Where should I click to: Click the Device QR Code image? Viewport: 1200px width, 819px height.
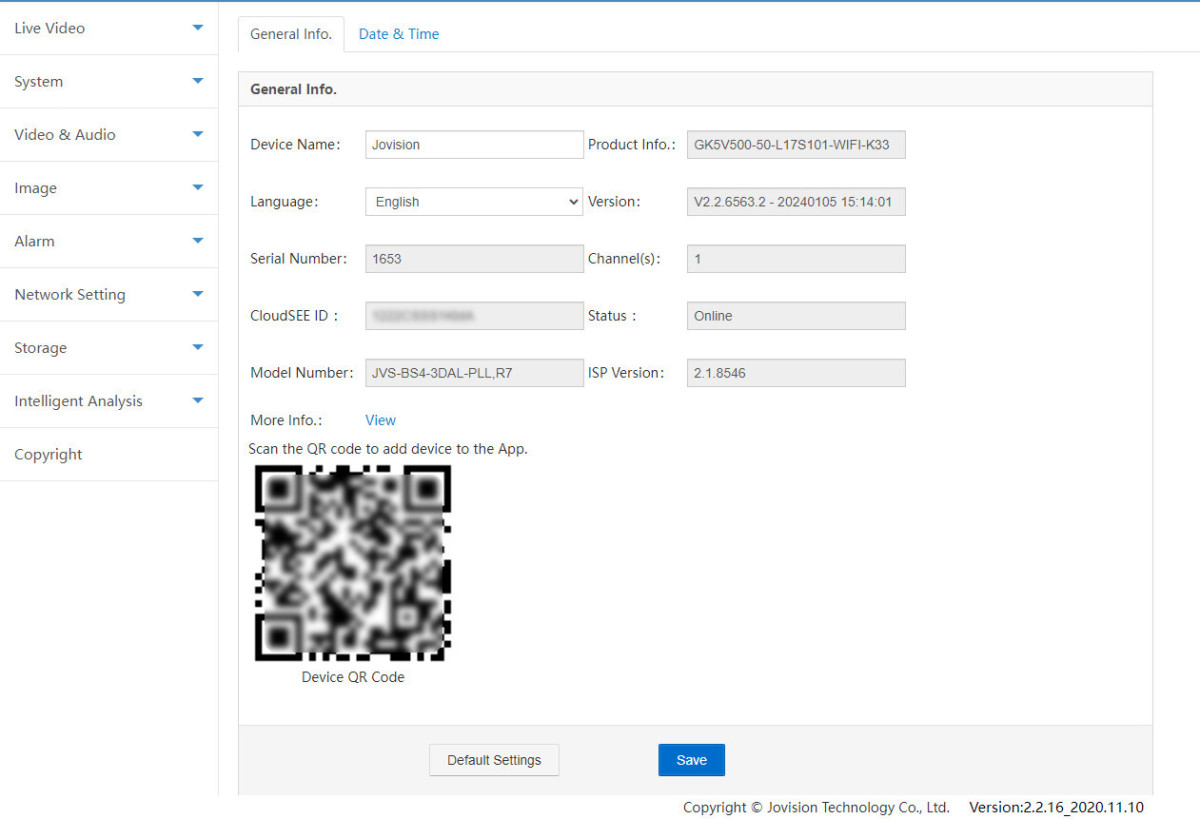click(353, 563)
